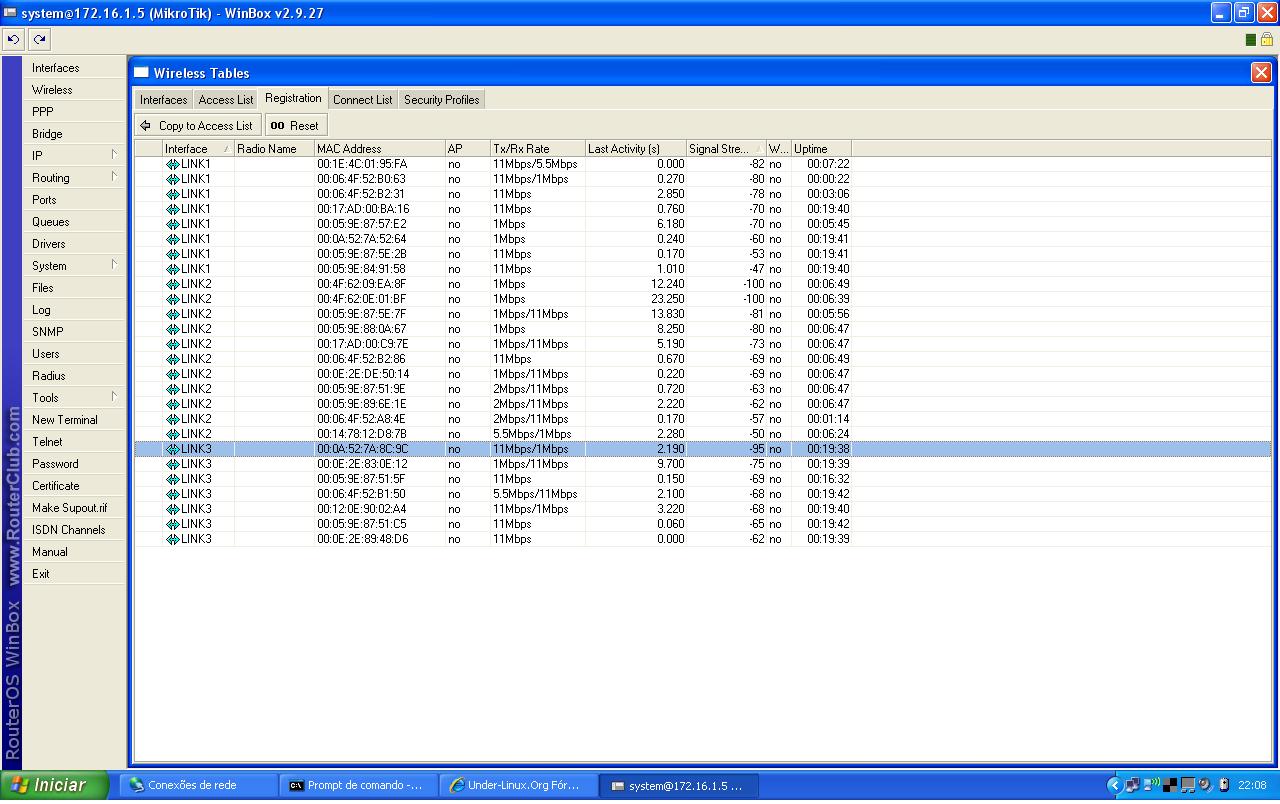The image size is (1280, 804).
Task: Select MAC address 00:0A:52:7A:8C:9C row
Action: pos(703,449)
